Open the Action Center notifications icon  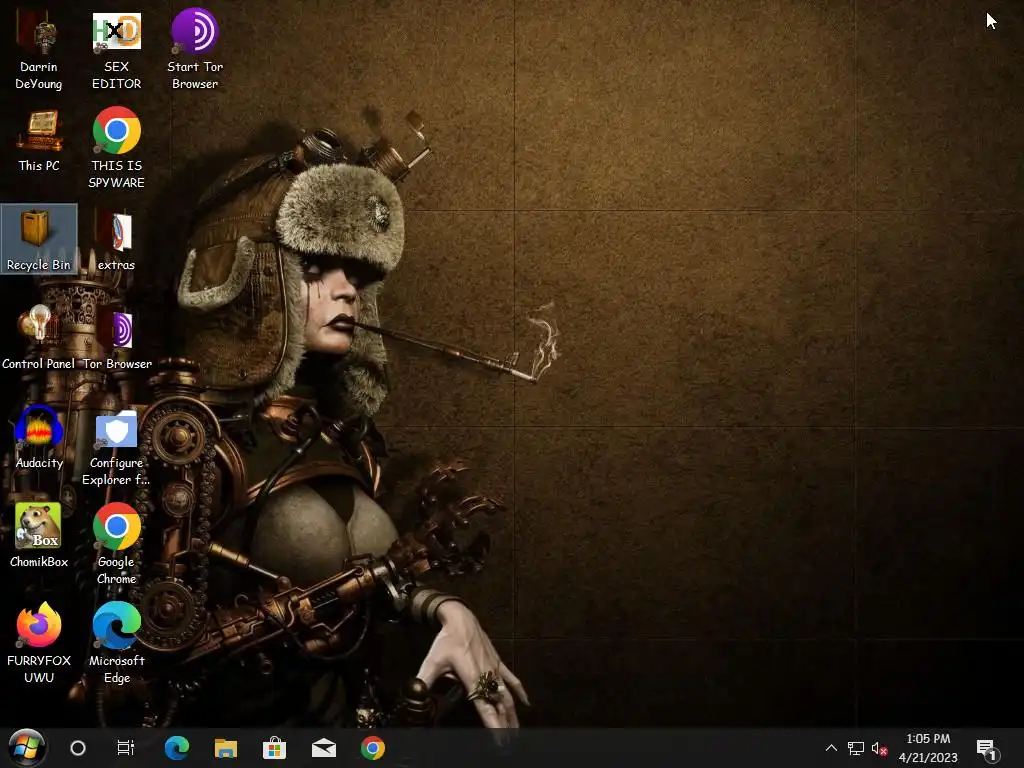pos(987,749)
